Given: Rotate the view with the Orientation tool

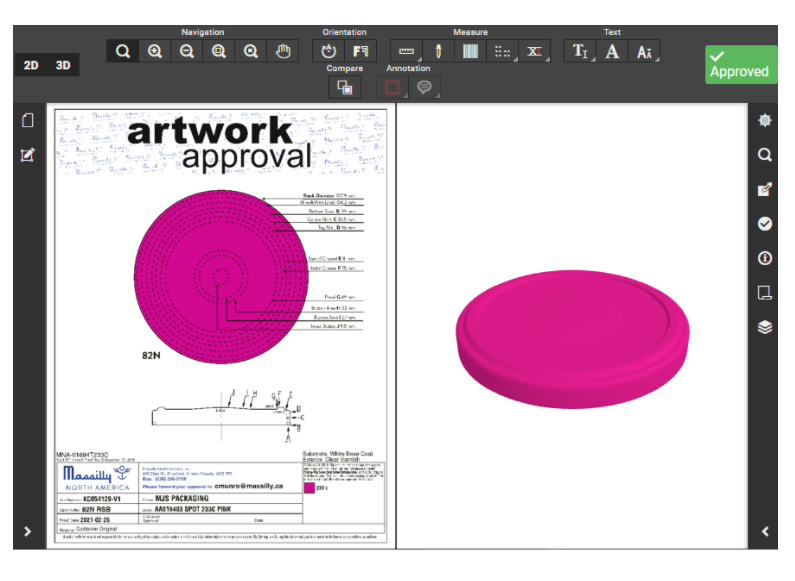Looking at the screenshot, I should point(329,52).
